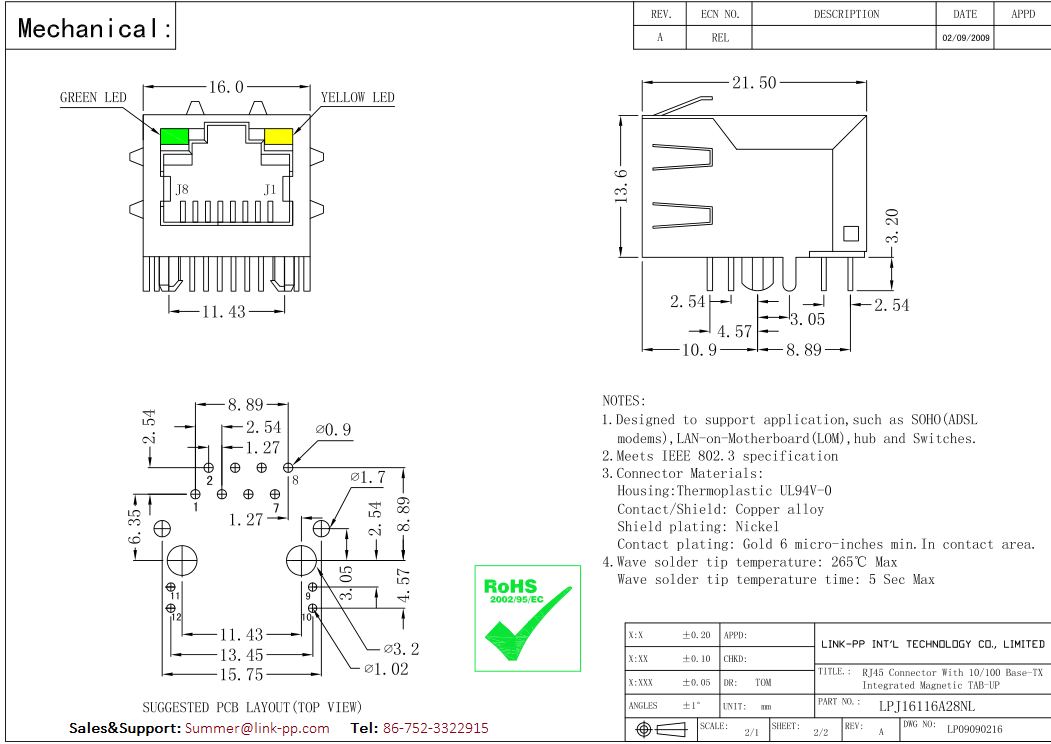
Task: Click the date 02/09/2009 revision cell
Action: [x=966, y=38]
